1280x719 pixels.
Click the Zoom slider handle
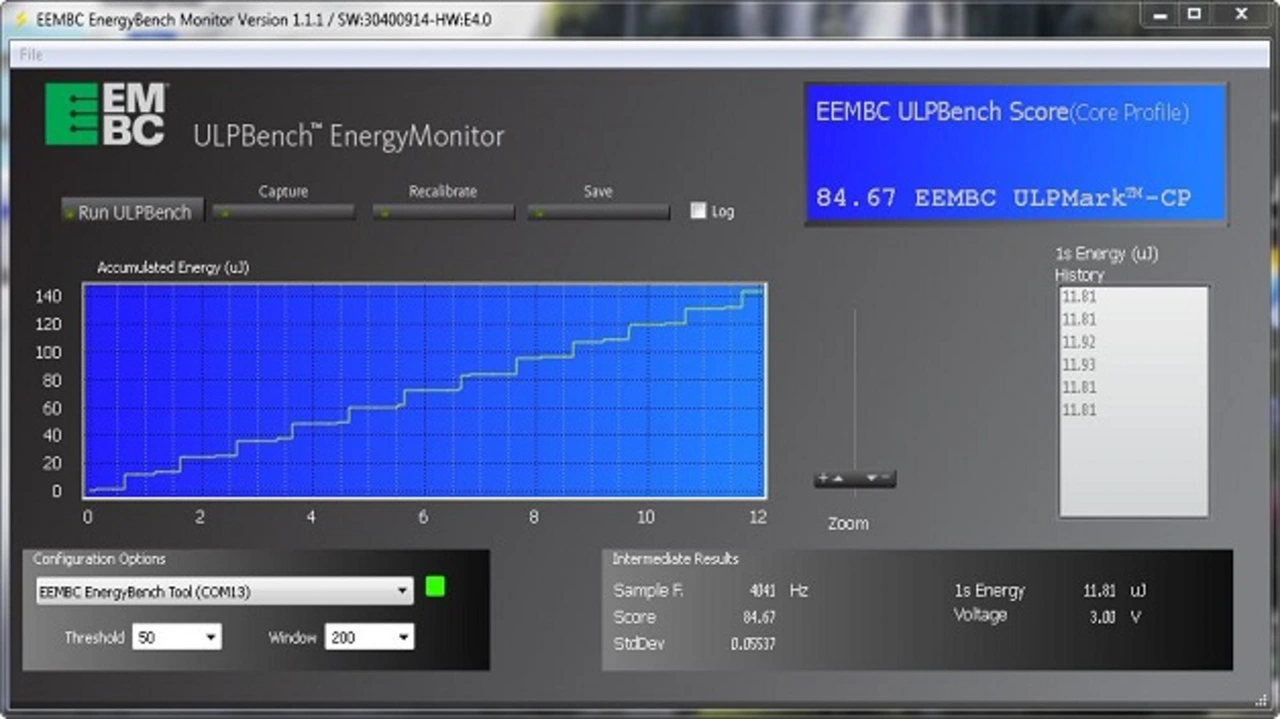tap(855, 479)
